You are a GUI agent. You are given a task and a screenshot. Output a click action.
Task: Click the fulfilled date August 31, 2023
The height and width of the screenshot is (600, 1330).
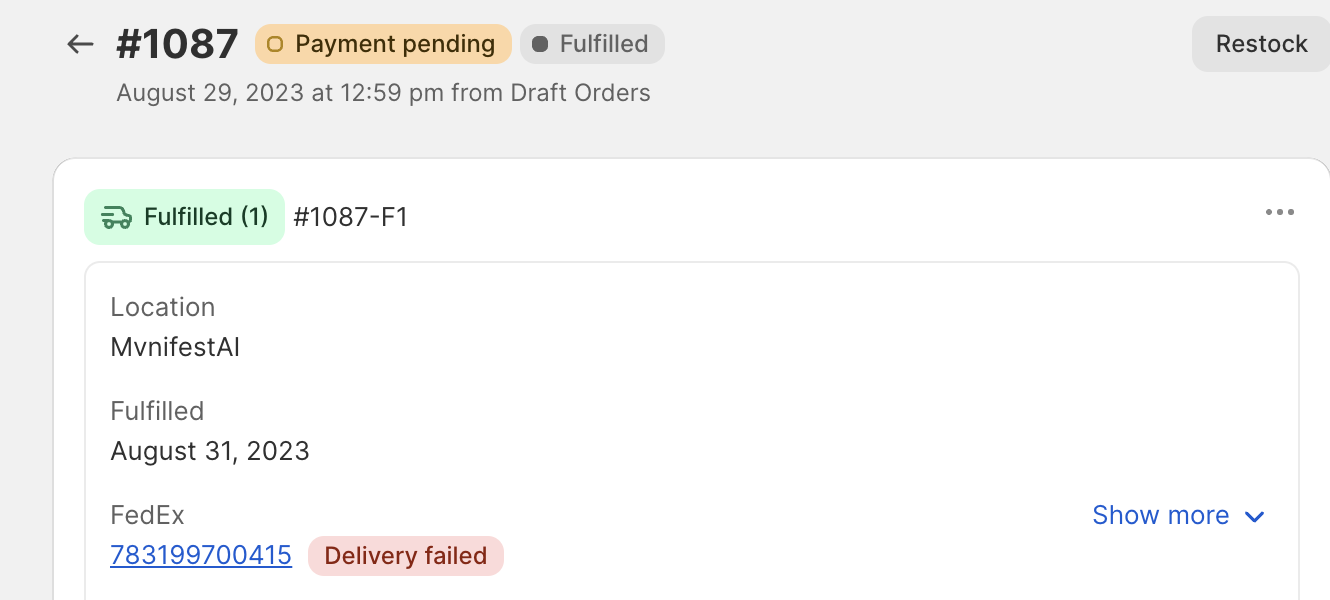click(210, 451)
